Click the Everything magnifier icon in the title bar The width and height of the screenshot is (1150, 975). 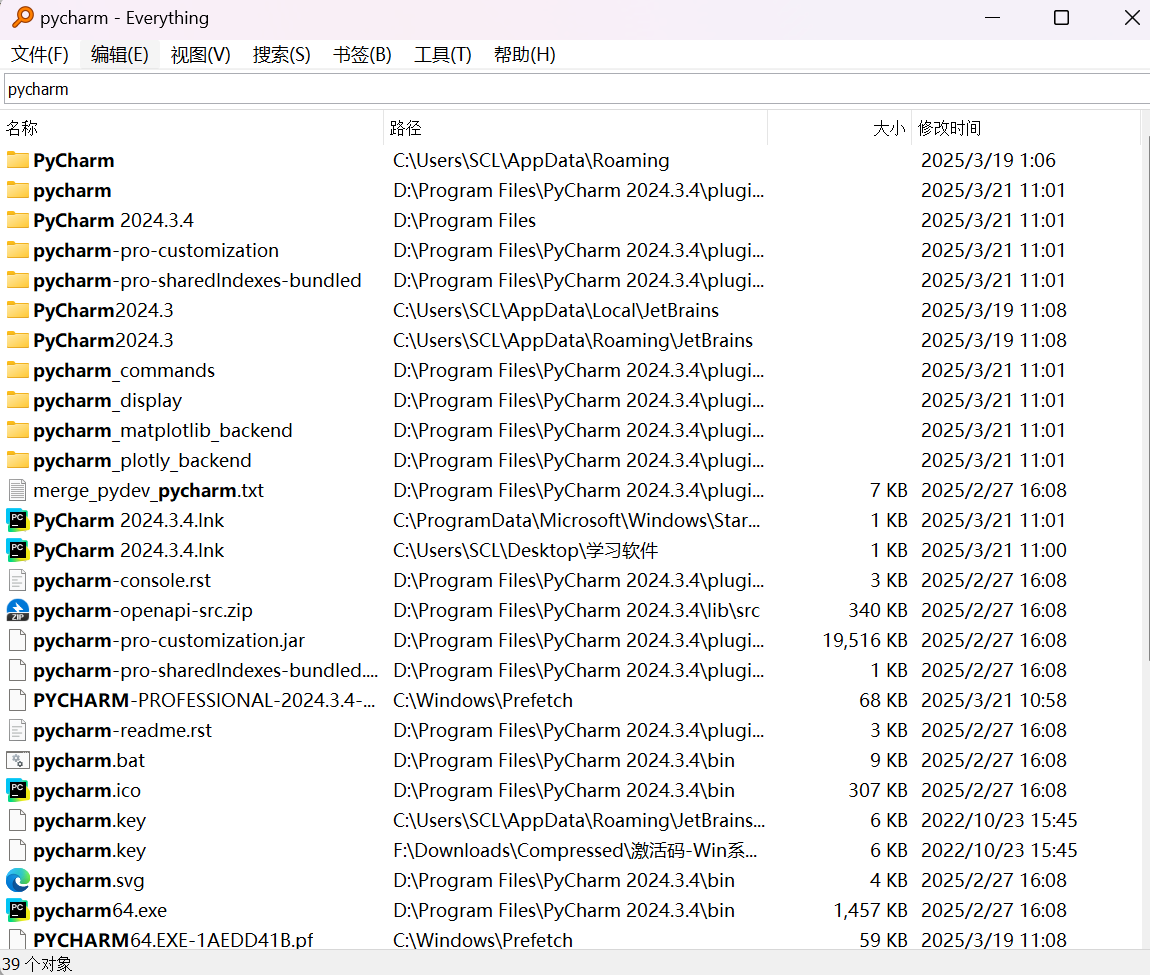[22, 18]
